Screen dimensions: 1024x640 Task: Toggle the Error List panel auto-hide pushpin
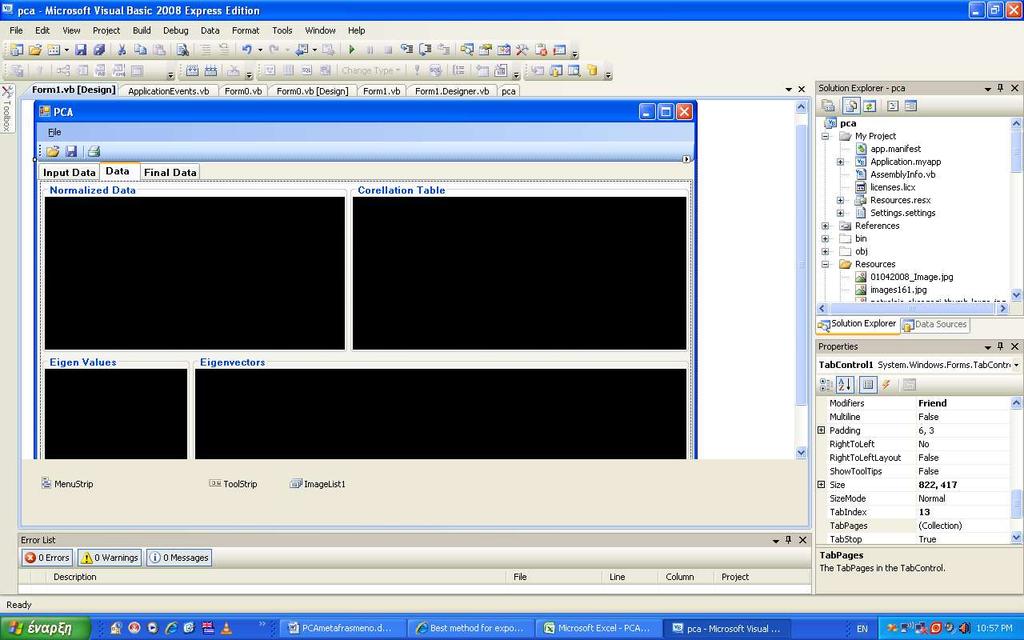pos(789,540)
